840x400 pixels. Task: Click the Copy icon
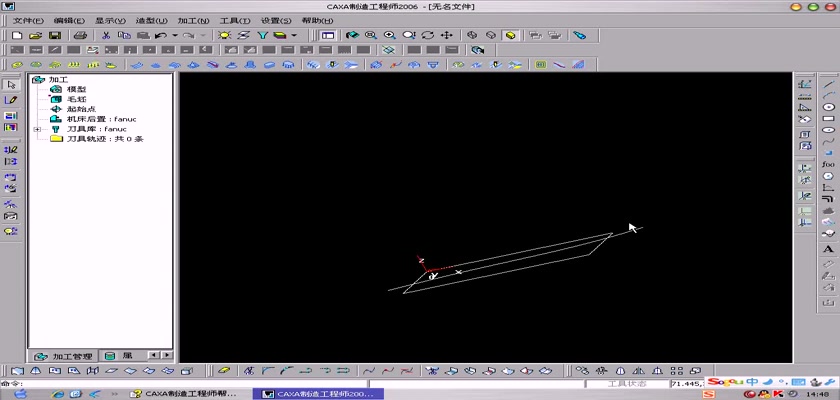pyautogui.click(x=124, y=35)
